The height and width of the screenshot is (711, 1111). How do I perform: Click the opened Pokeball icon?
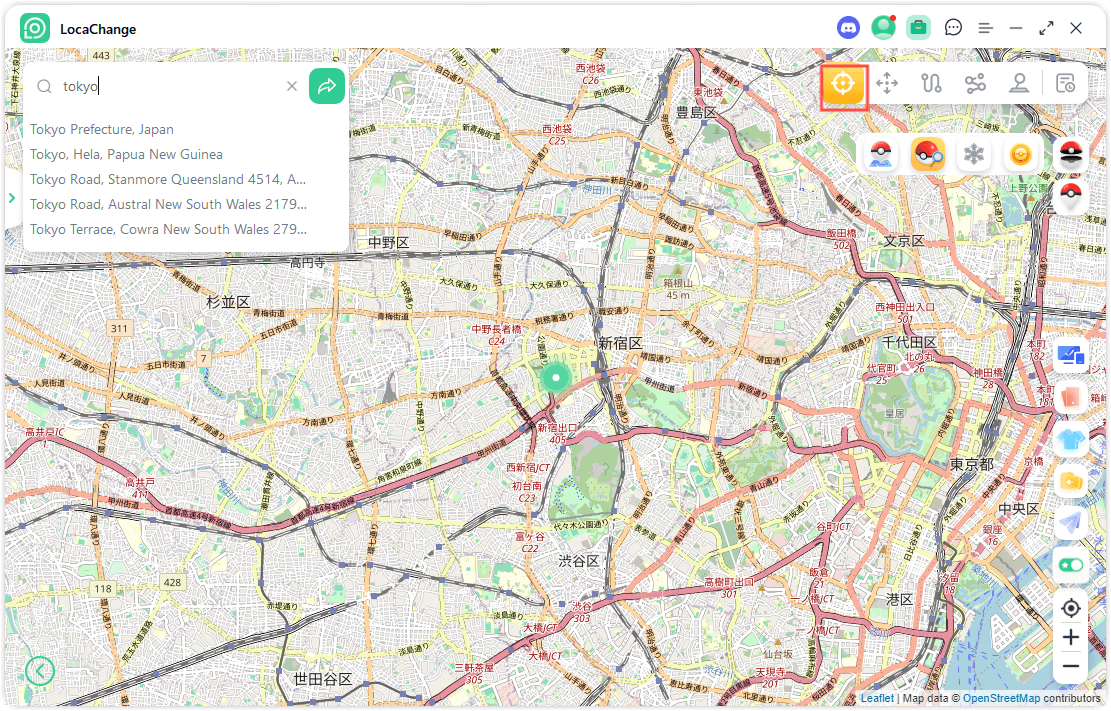pos(1070,154)
